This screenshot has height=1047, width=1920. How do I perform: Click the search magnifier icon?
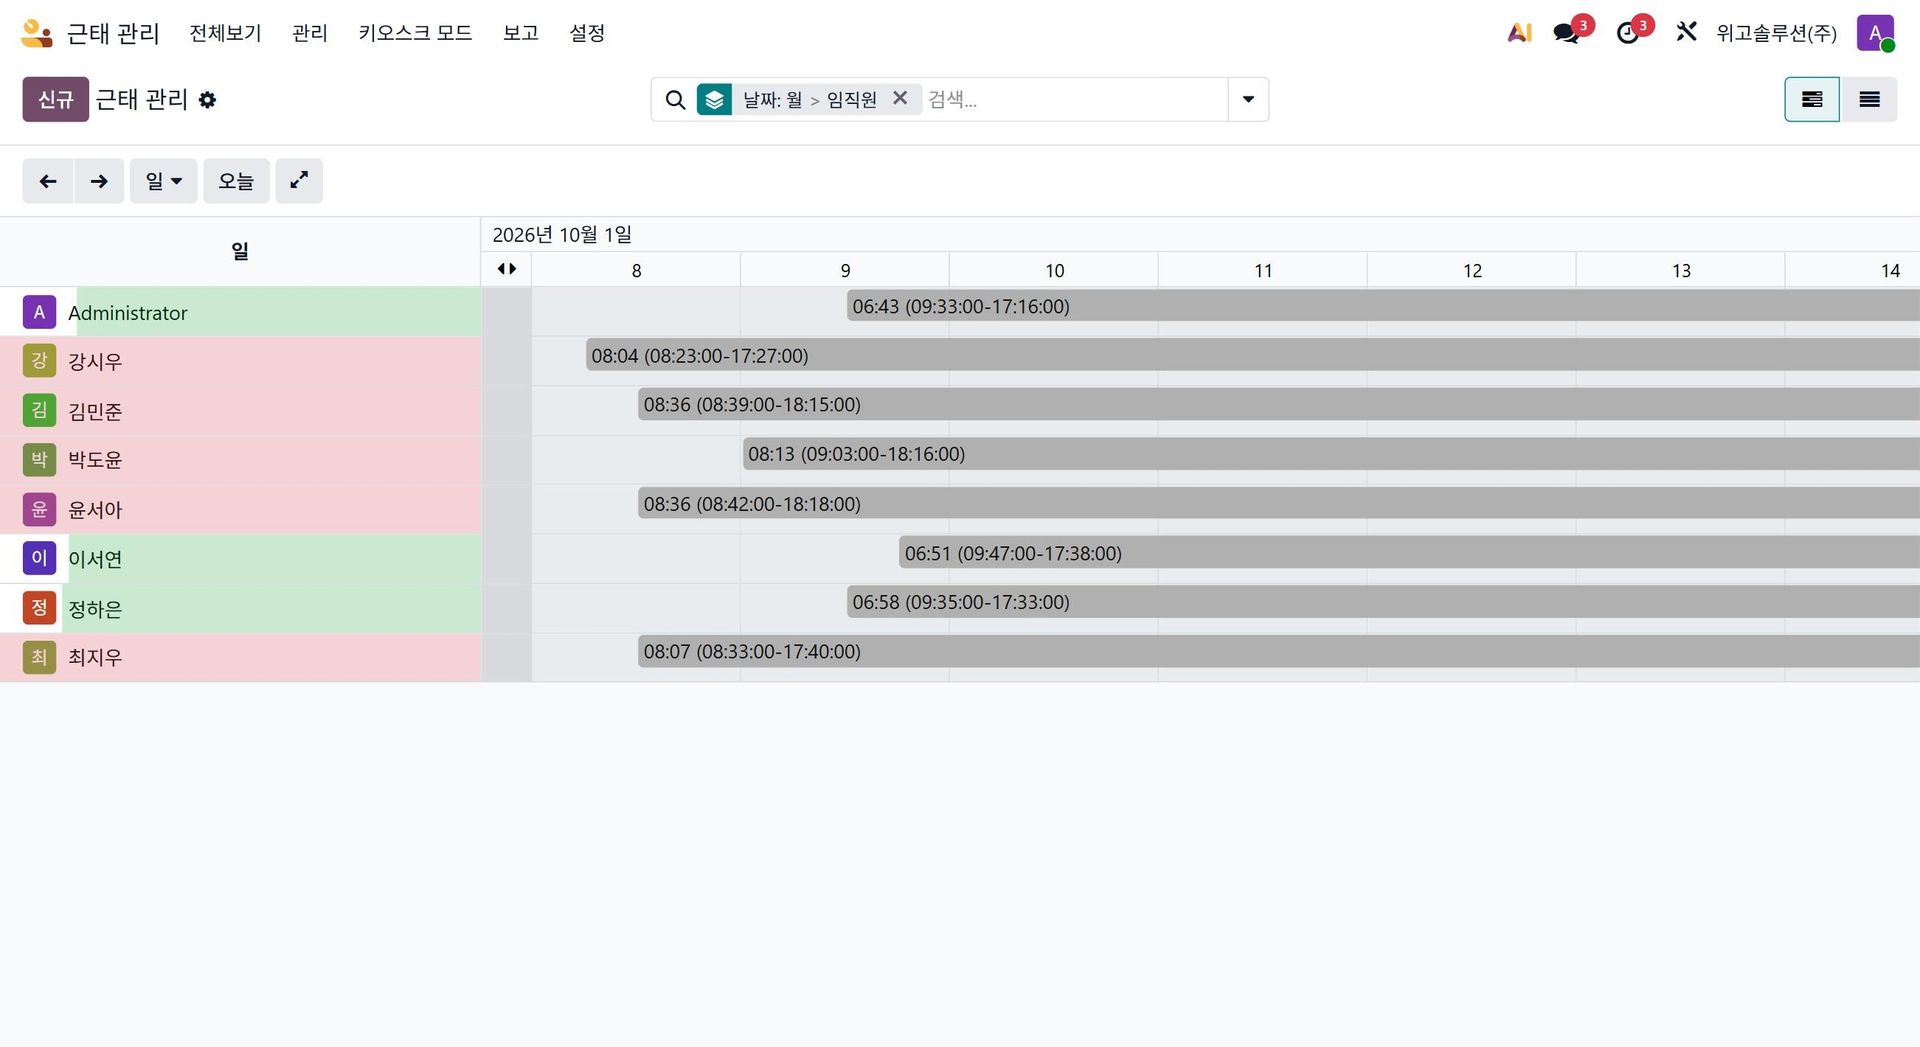point(675,100)
